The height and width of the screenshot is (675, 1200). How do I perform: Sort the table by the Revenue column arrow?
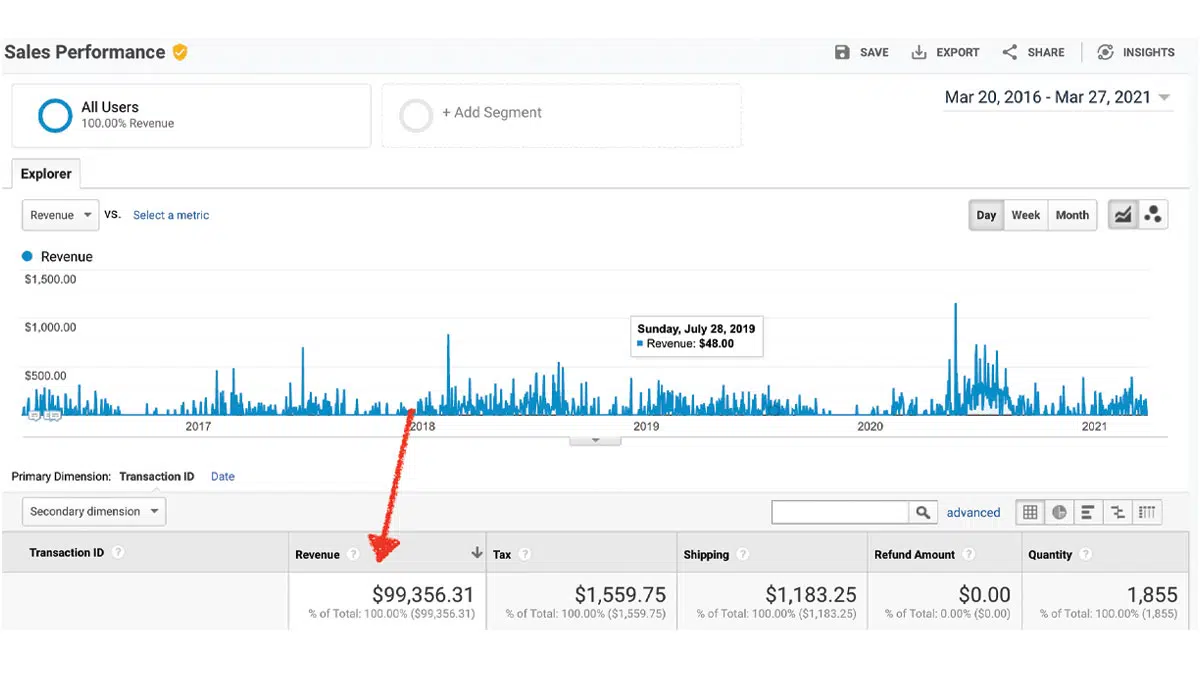[x=477, y=551]
